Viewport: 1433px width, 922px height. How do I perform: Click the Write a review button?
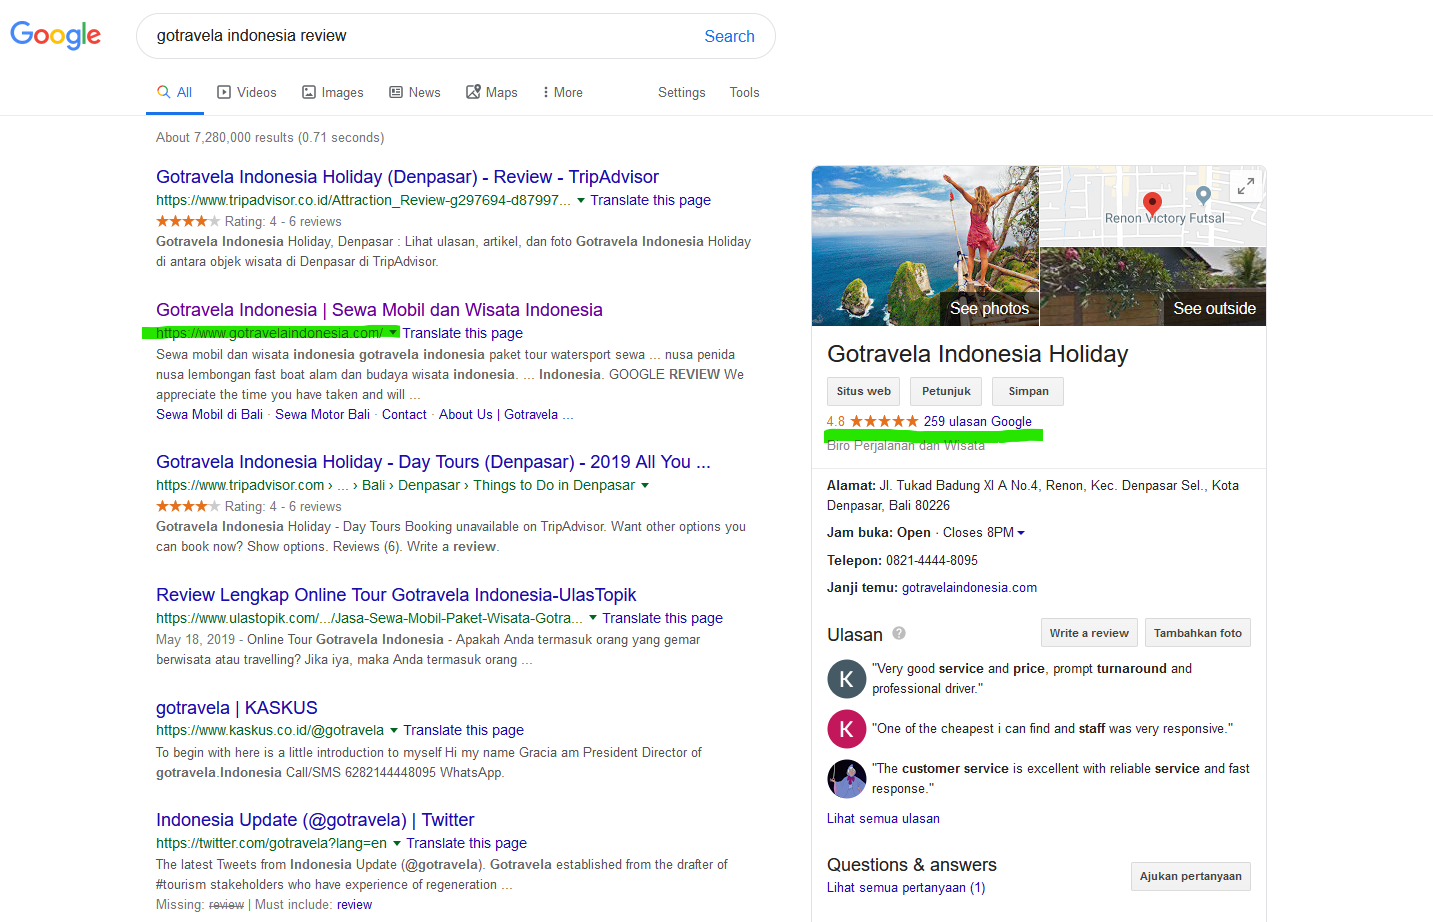click(x=1089, y=633)
